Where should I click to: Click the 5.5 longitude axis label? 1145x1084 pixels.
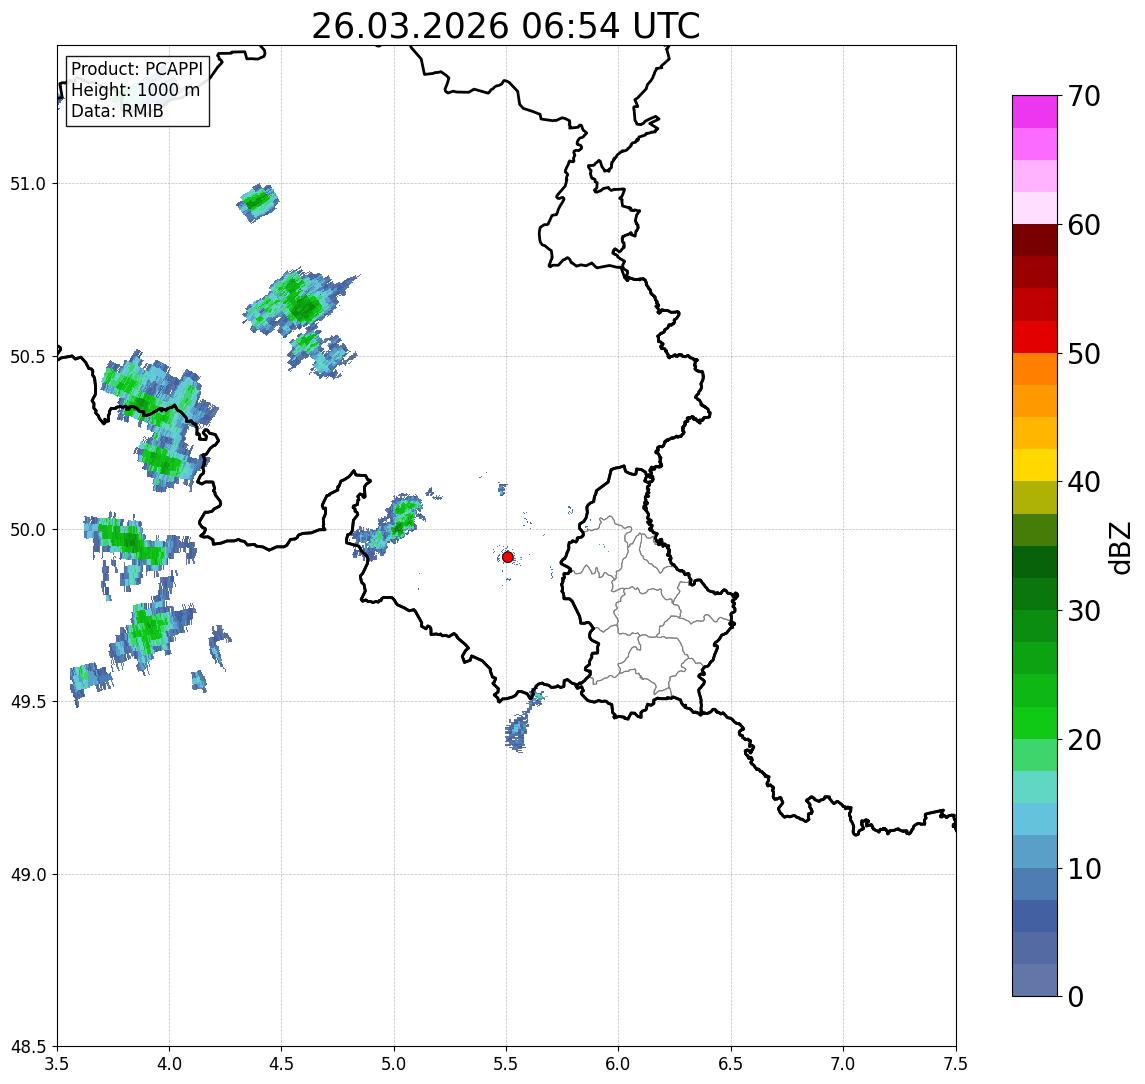click(506, 1063)
